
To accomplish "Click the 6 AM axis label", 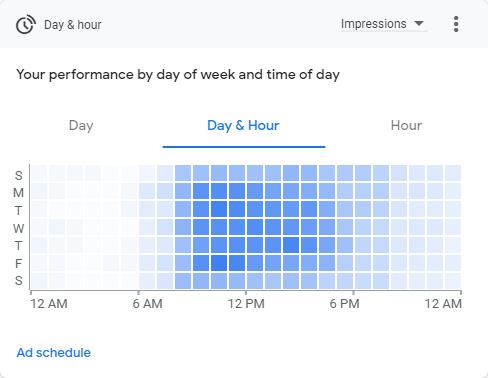I will coord(147,304).
